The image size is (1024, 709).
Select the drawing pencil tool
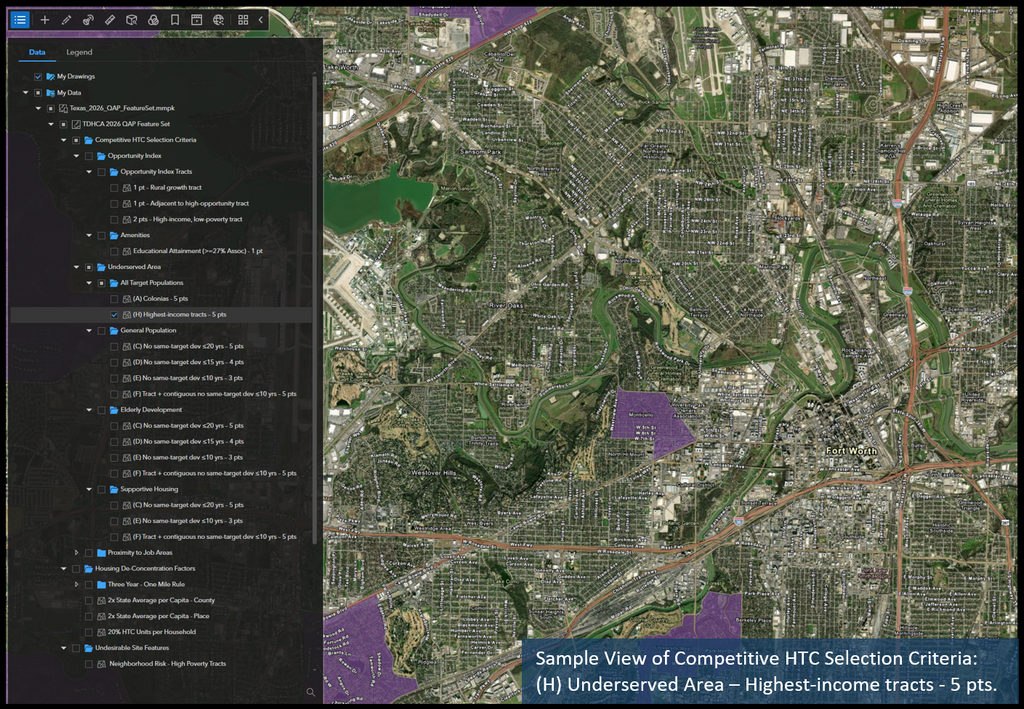click(65, 19)
